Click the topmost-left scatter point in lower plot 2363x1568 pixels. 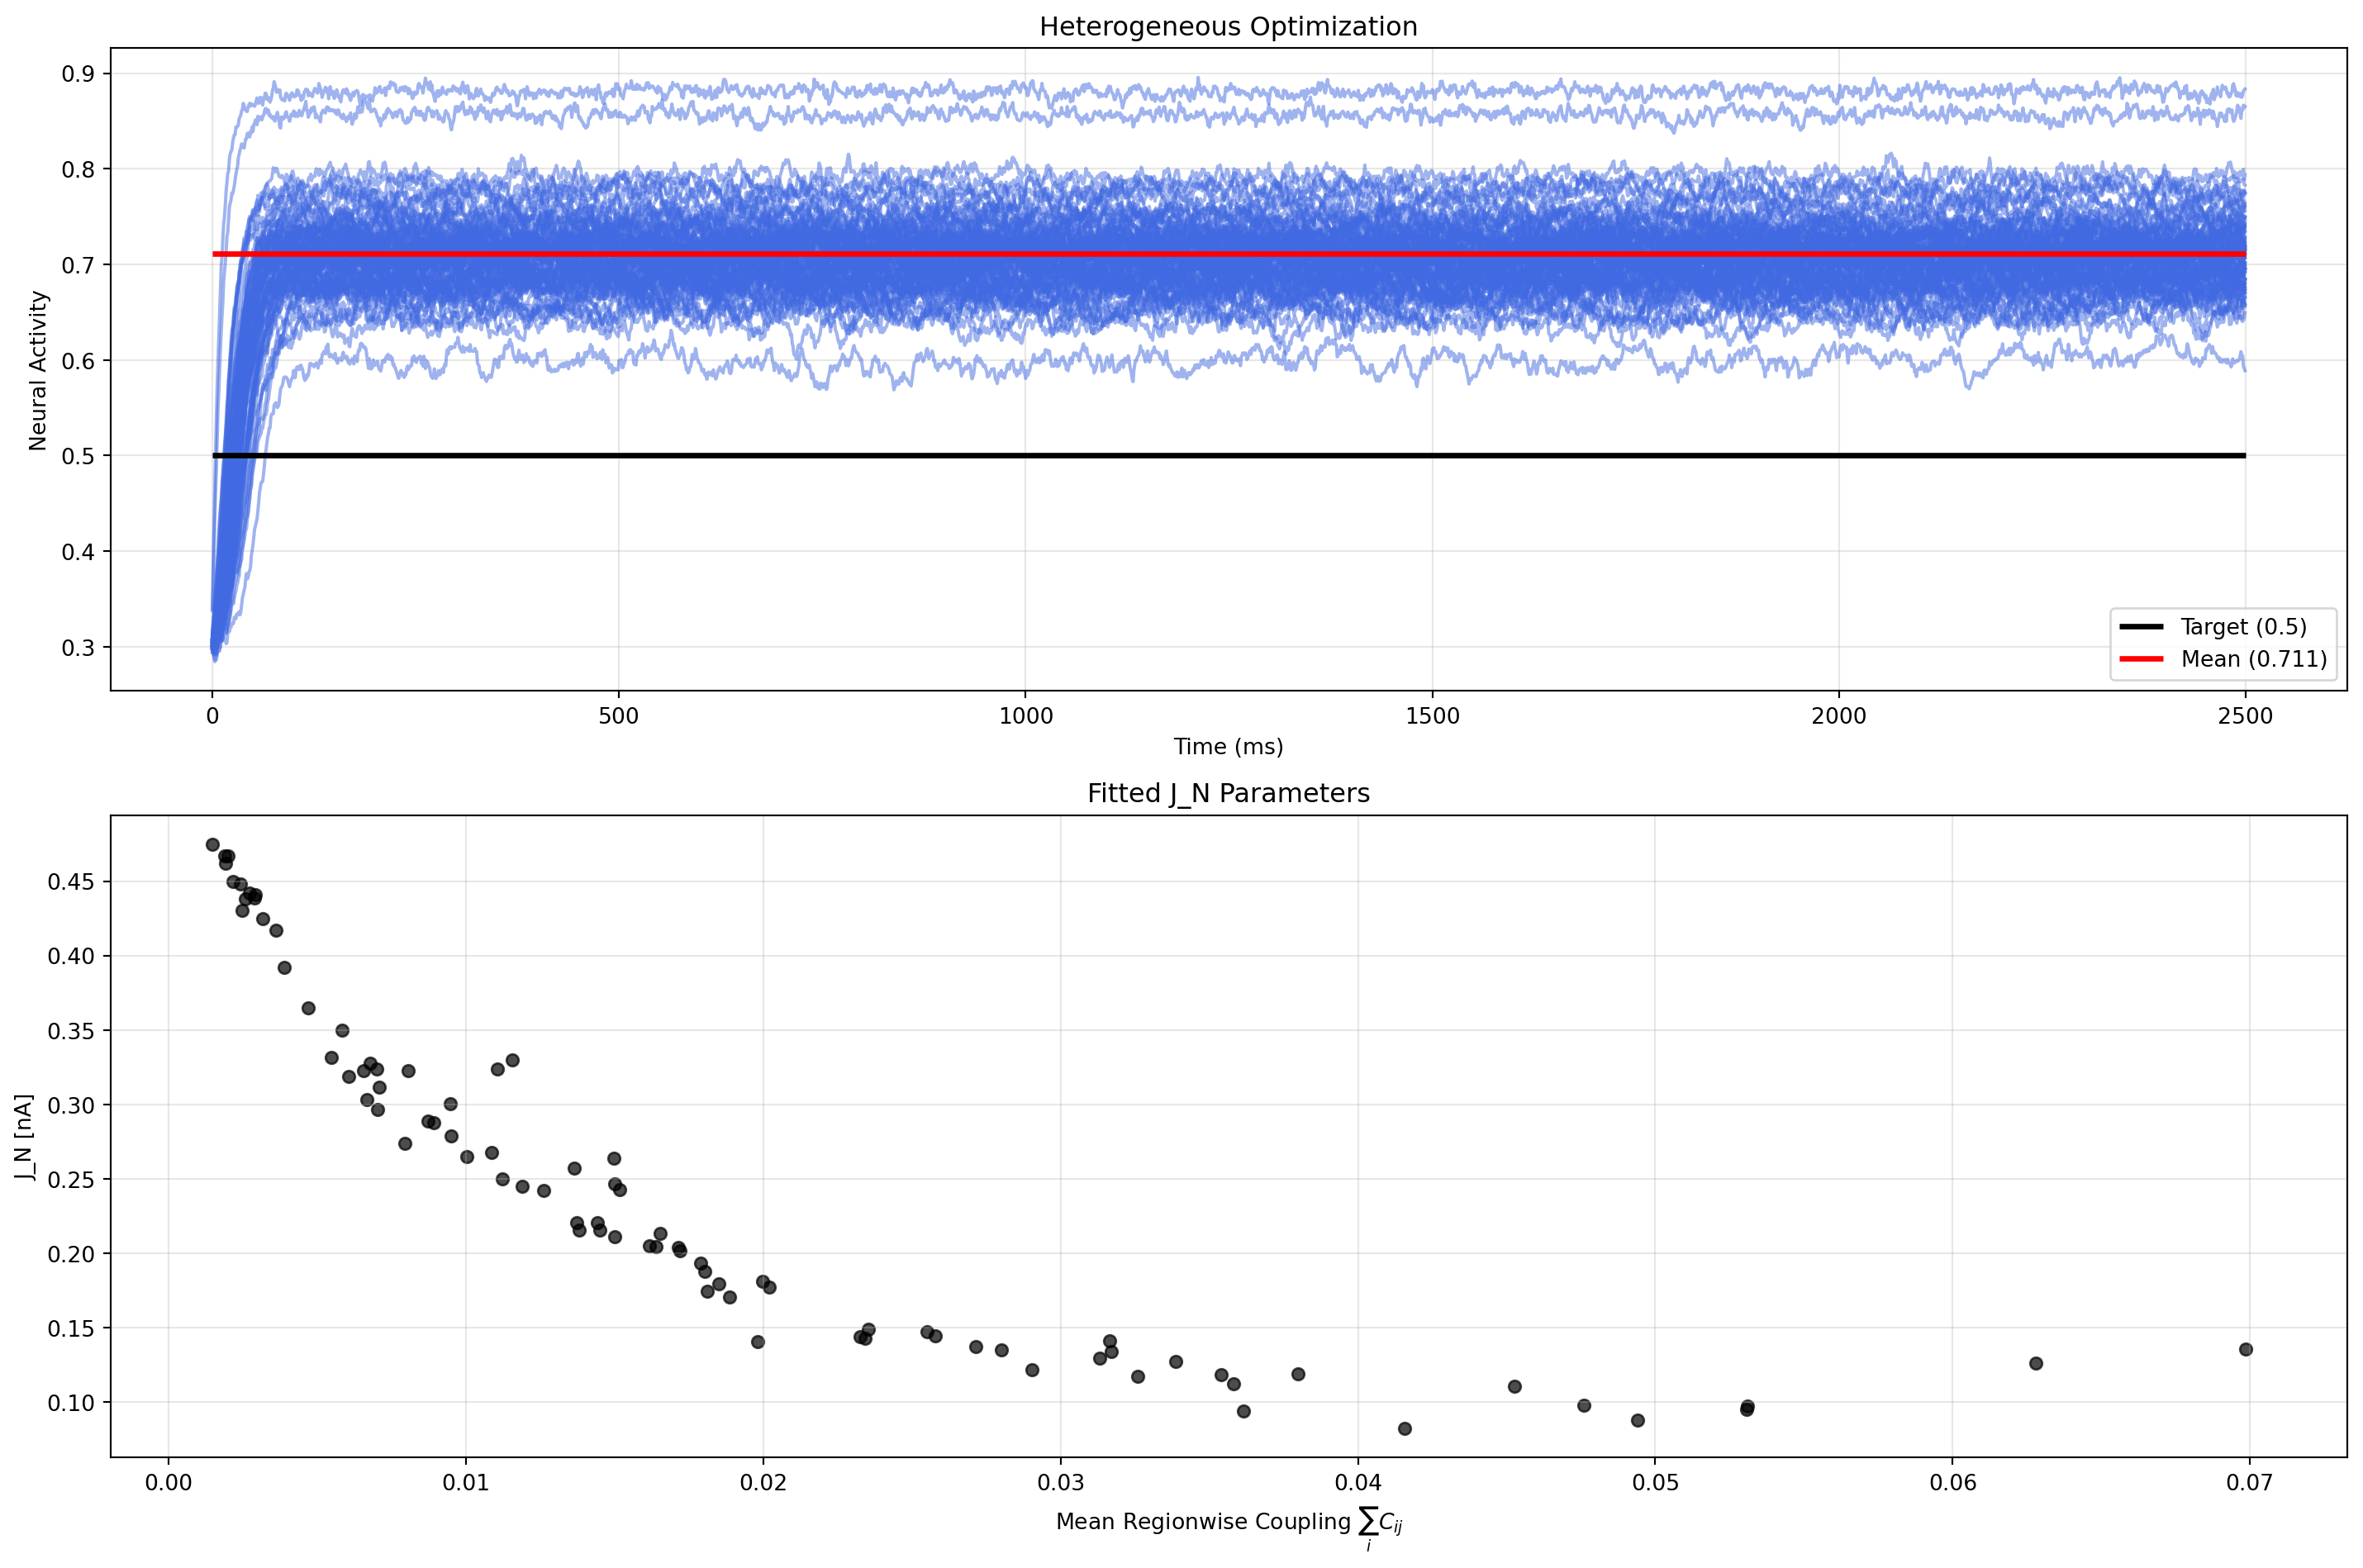212,845
